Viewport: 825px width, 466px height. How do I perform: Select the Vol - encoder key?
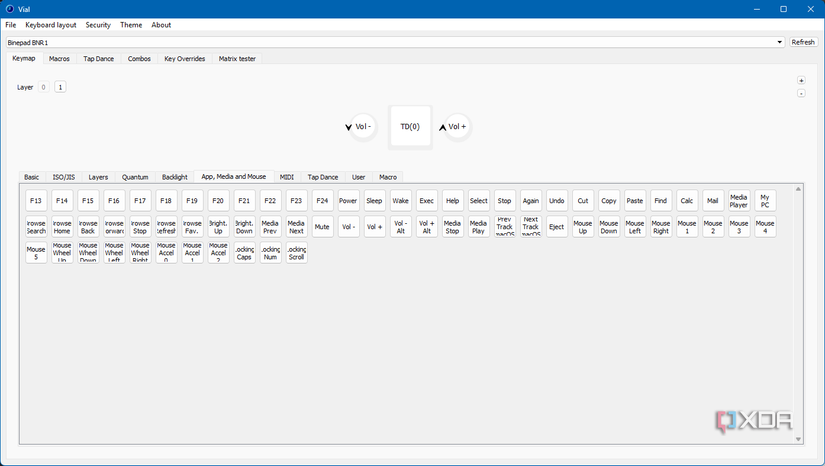click(363, 127)
